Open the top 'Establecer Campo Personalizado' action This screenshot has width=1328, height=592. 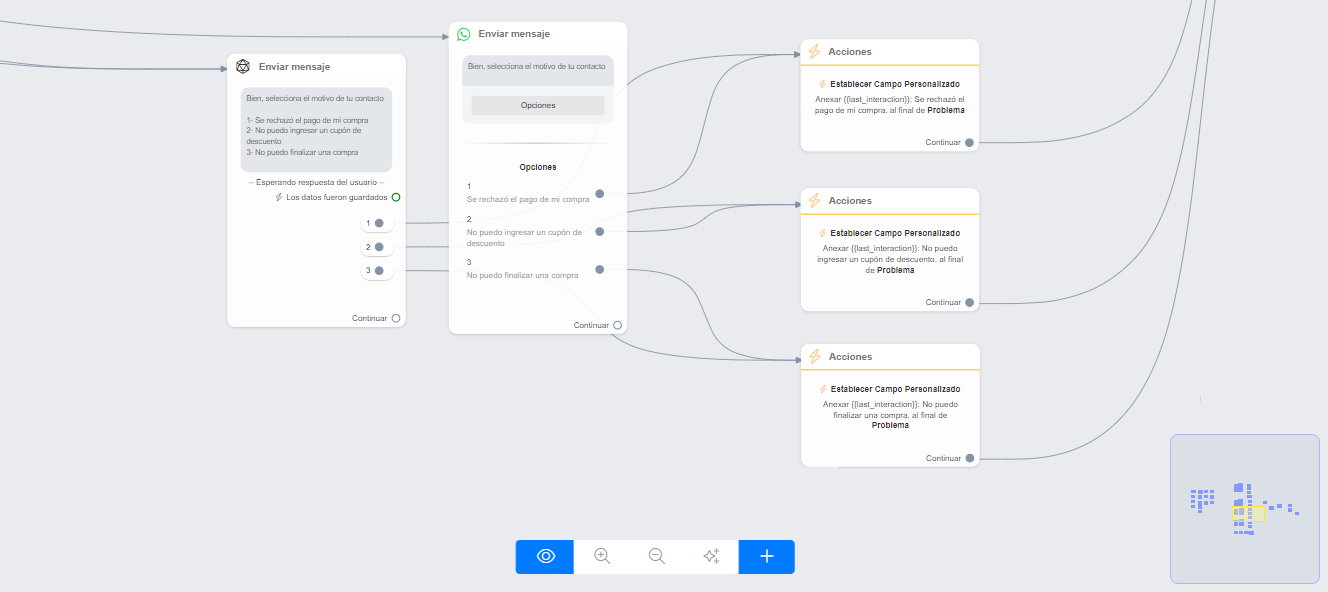889,84
